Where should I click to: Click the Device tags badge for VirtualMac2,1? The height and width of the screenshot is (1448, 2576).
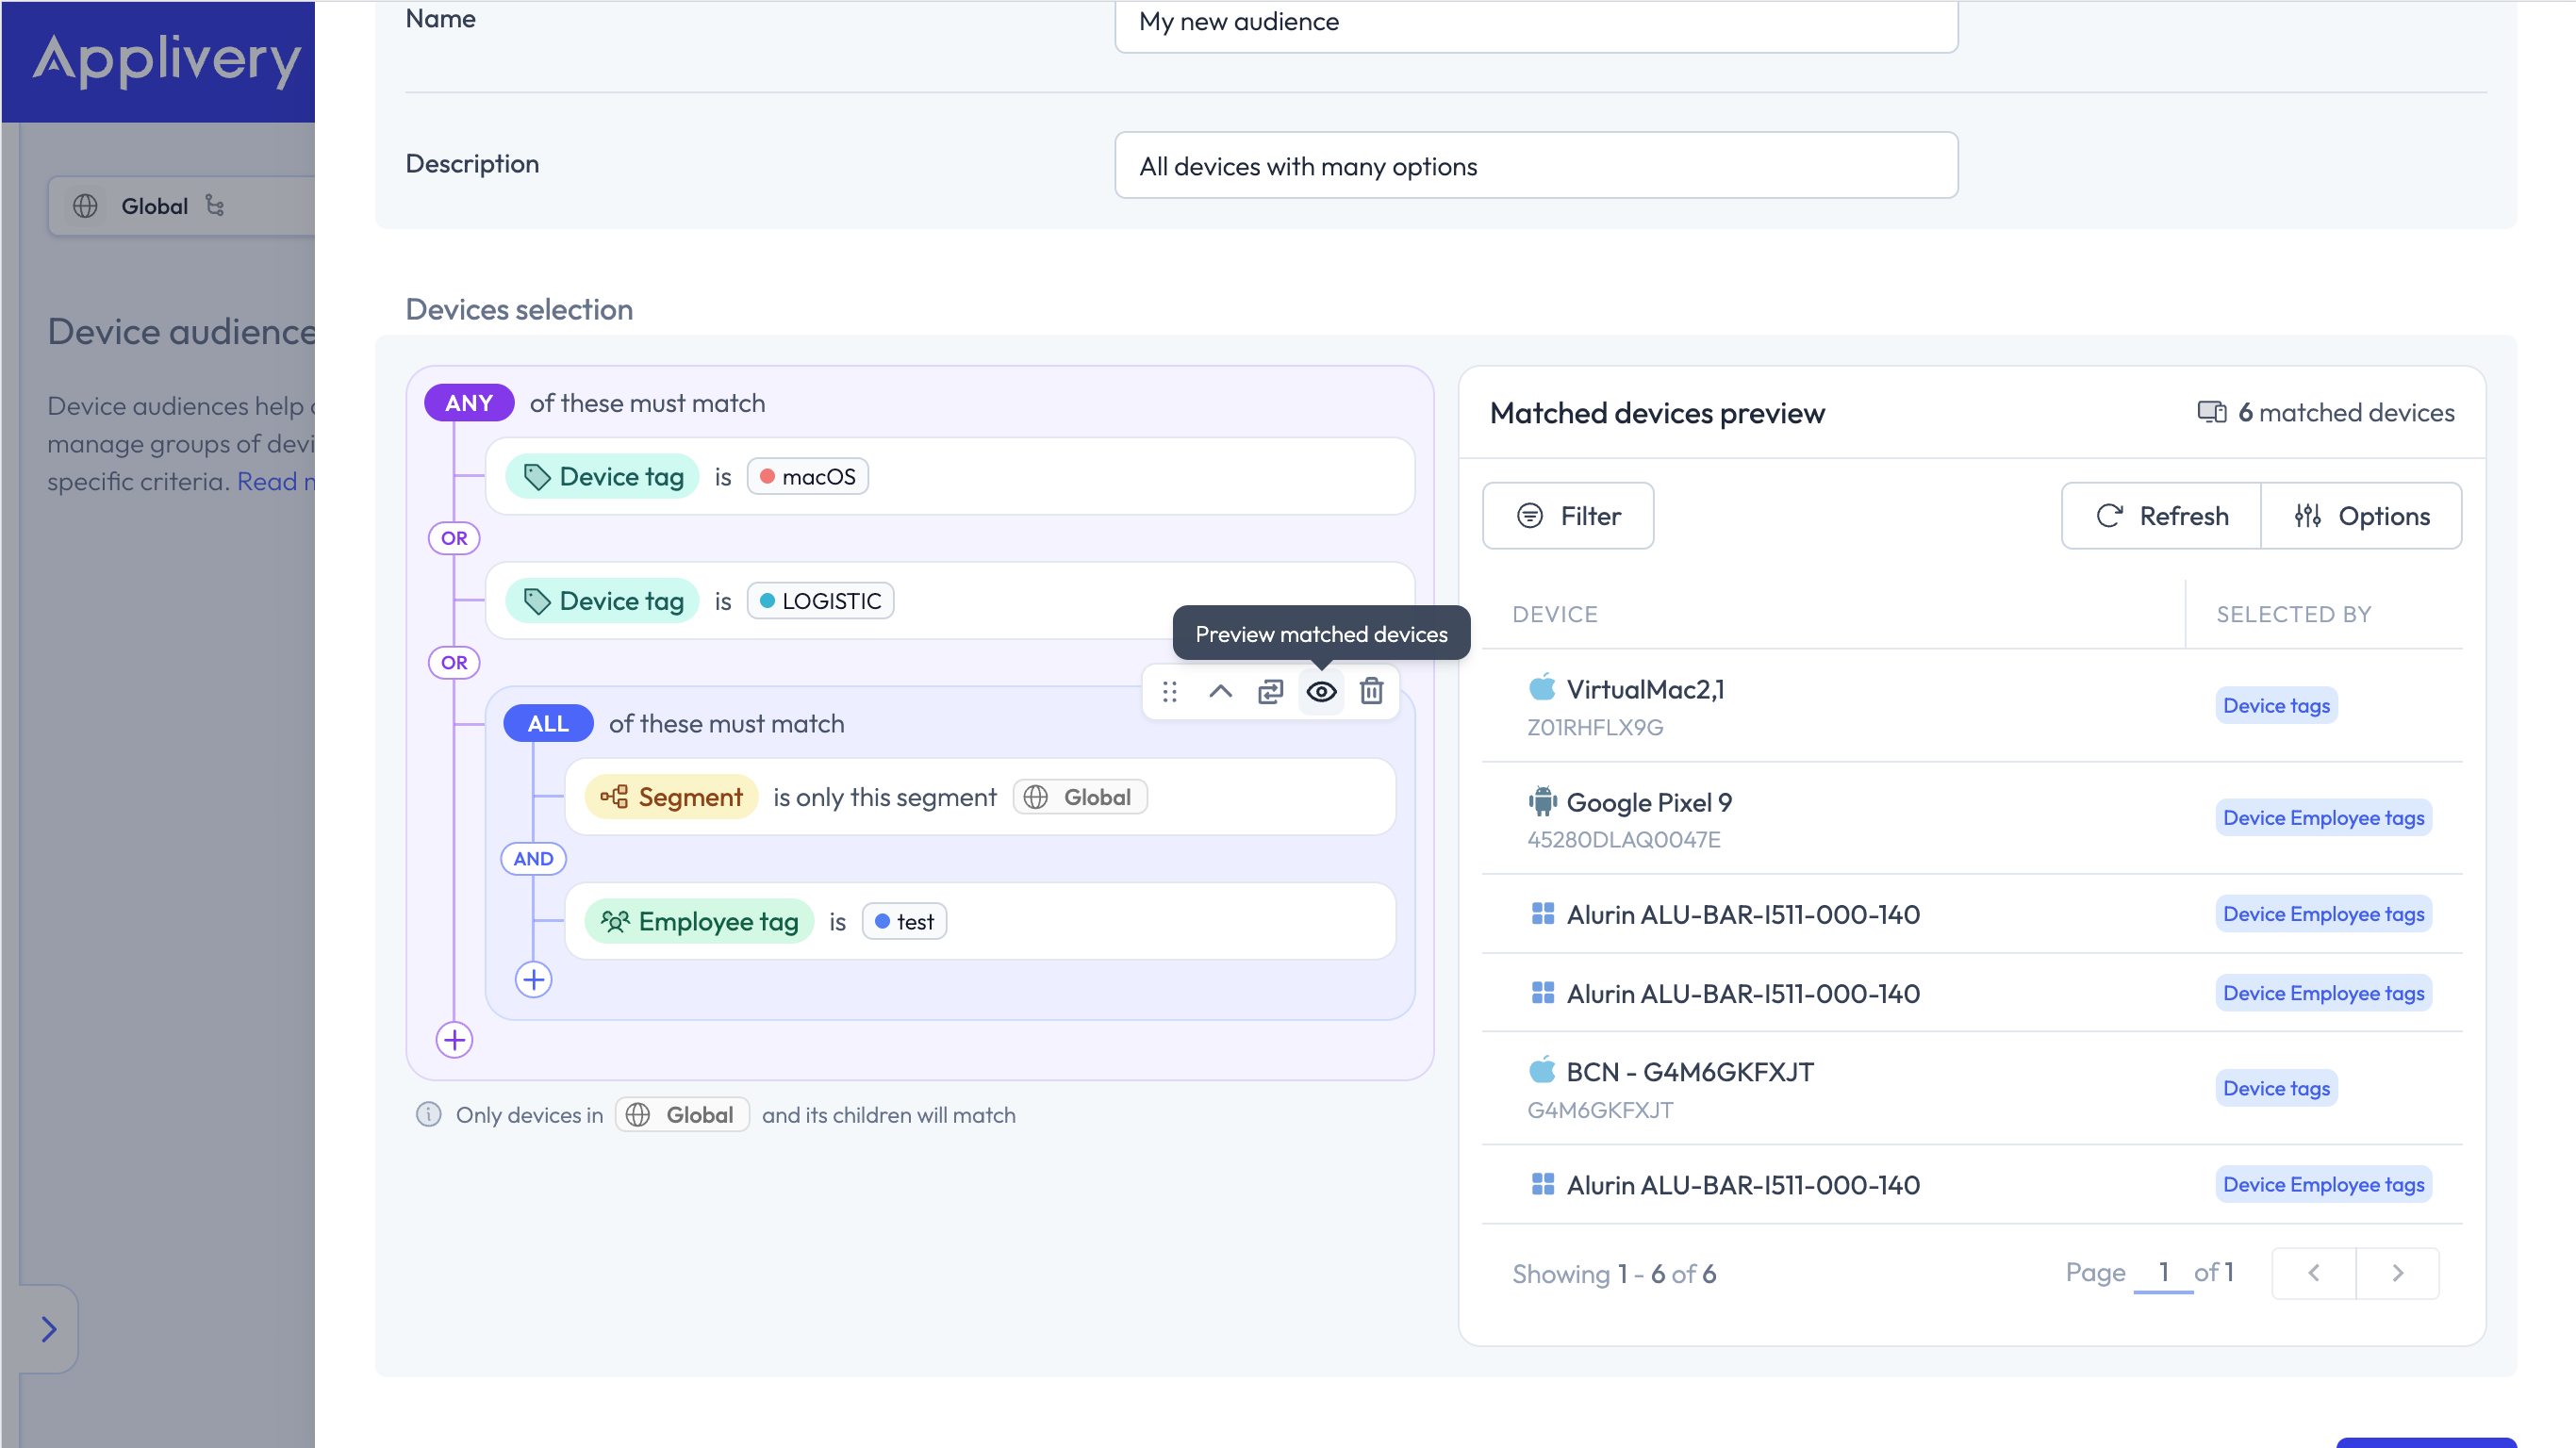pos(2276,706)
